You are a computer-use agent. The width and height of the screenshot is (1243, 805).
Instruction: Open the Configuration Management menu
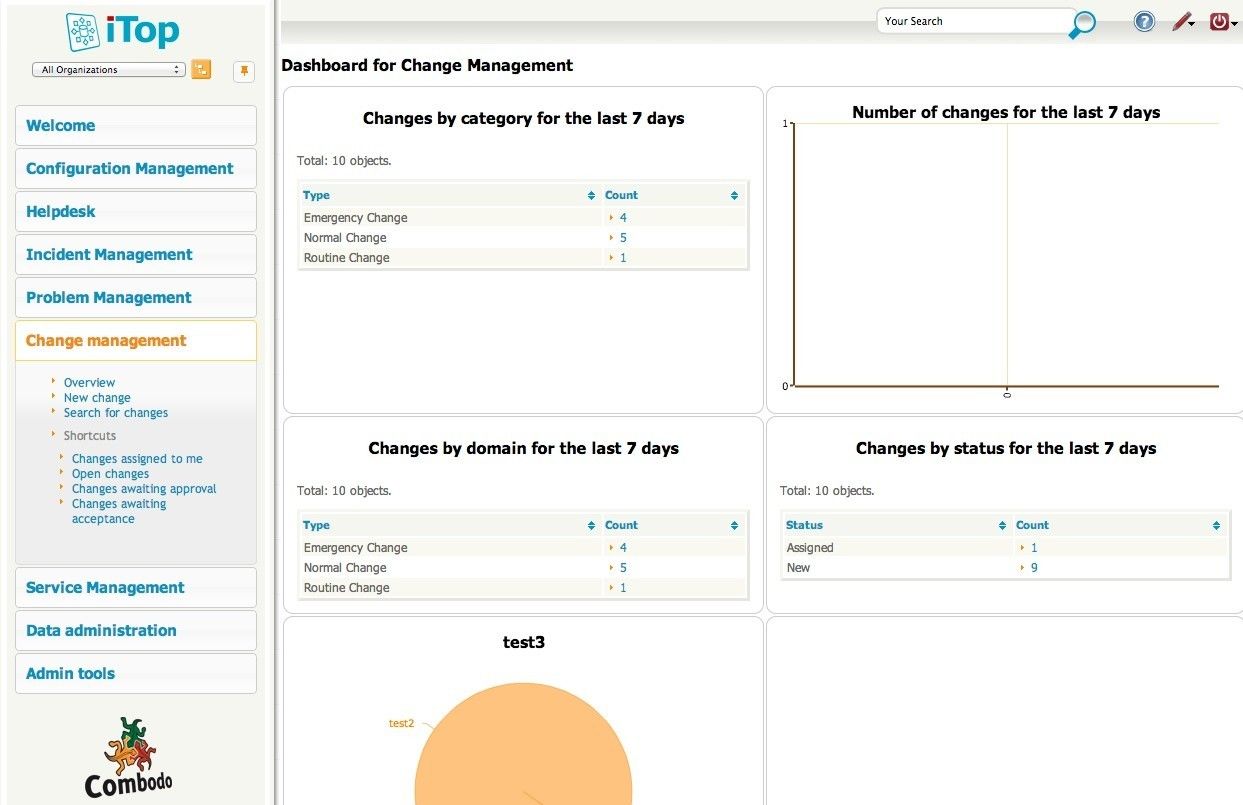pos(136,168)
